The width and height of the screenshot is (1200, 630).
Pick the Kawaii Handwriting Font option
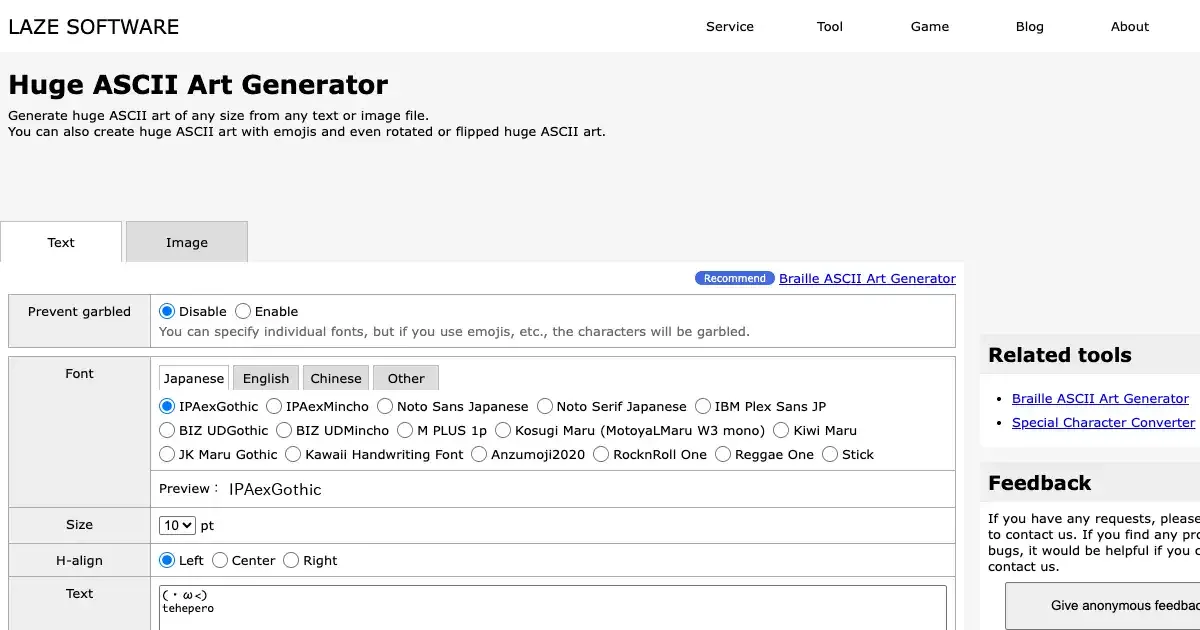click(293, 454)
